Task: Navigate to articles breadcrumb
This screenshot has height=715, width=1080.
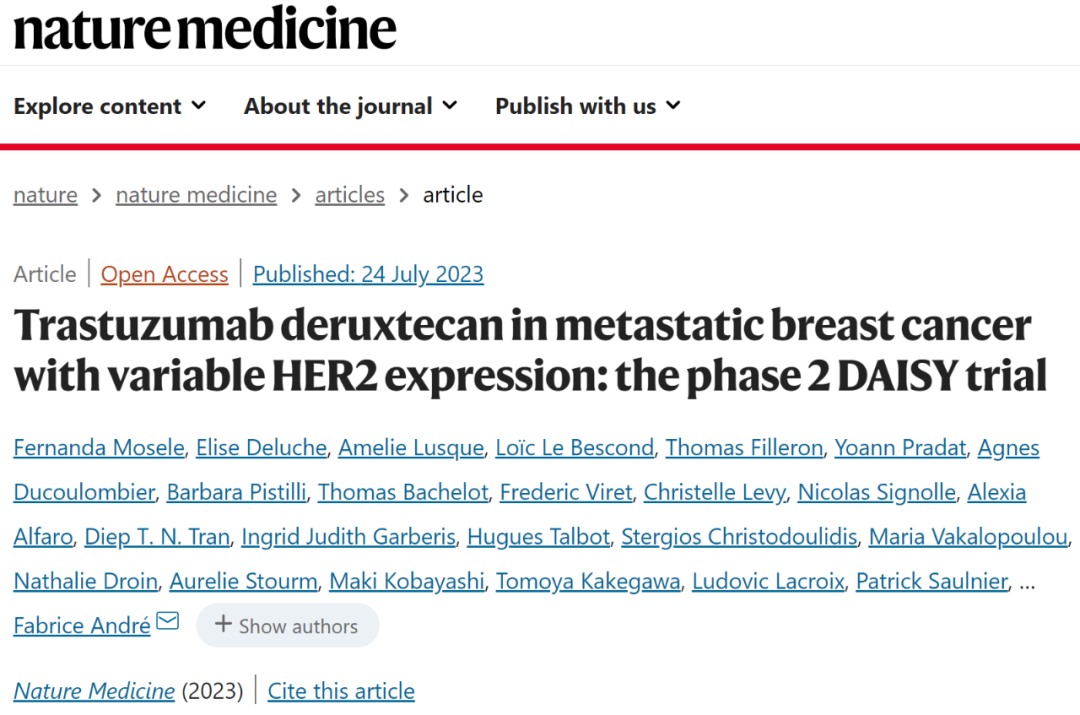Action: (350, 195)
